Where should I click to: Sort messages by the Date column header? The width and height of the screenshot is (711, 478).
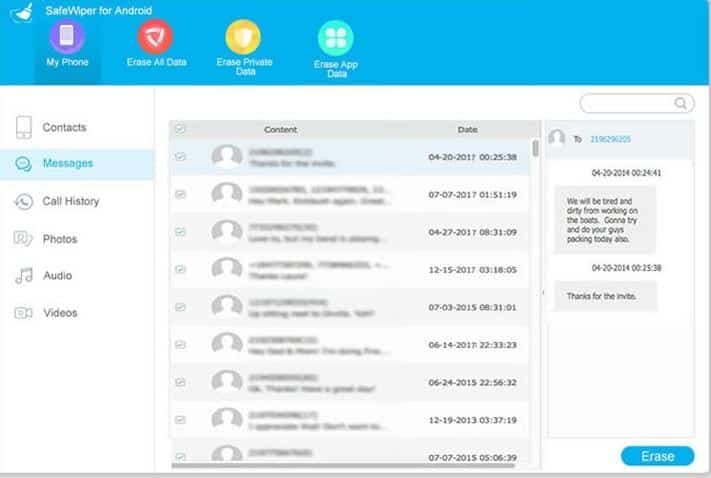point(467,130)
